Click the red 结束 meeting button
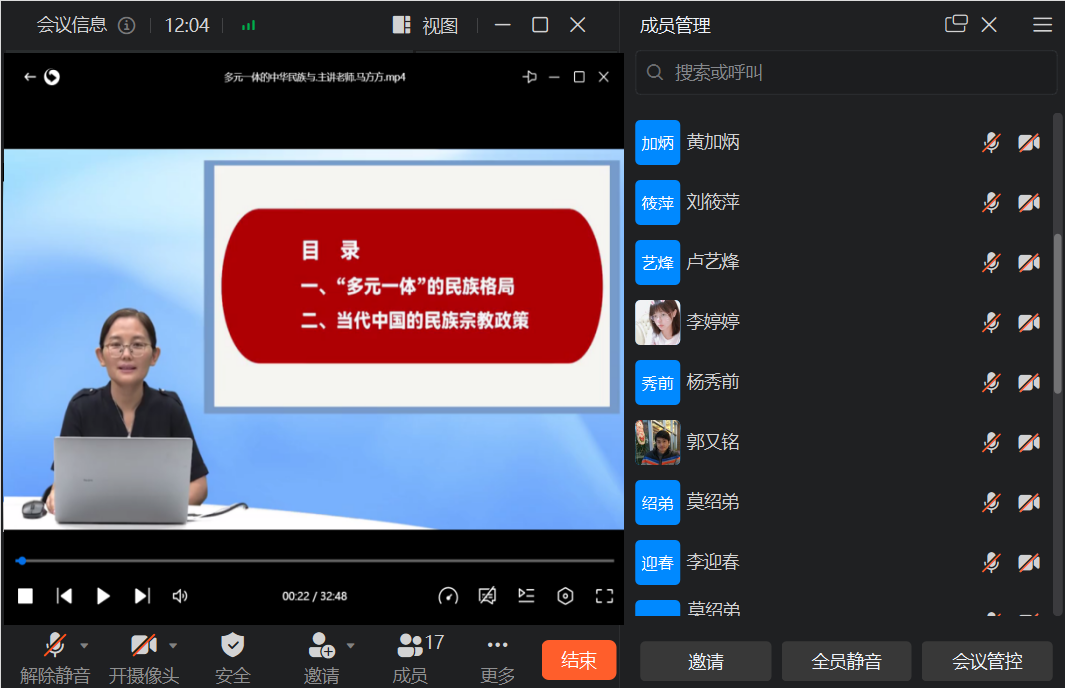 579,660
